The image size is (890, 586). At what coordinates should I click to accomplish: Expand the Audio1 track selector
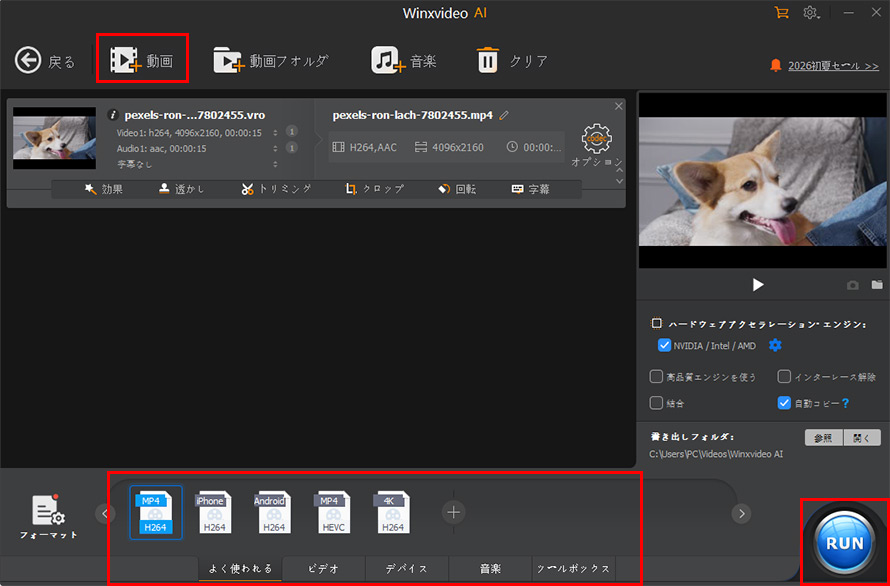click(x=275, y=149)
